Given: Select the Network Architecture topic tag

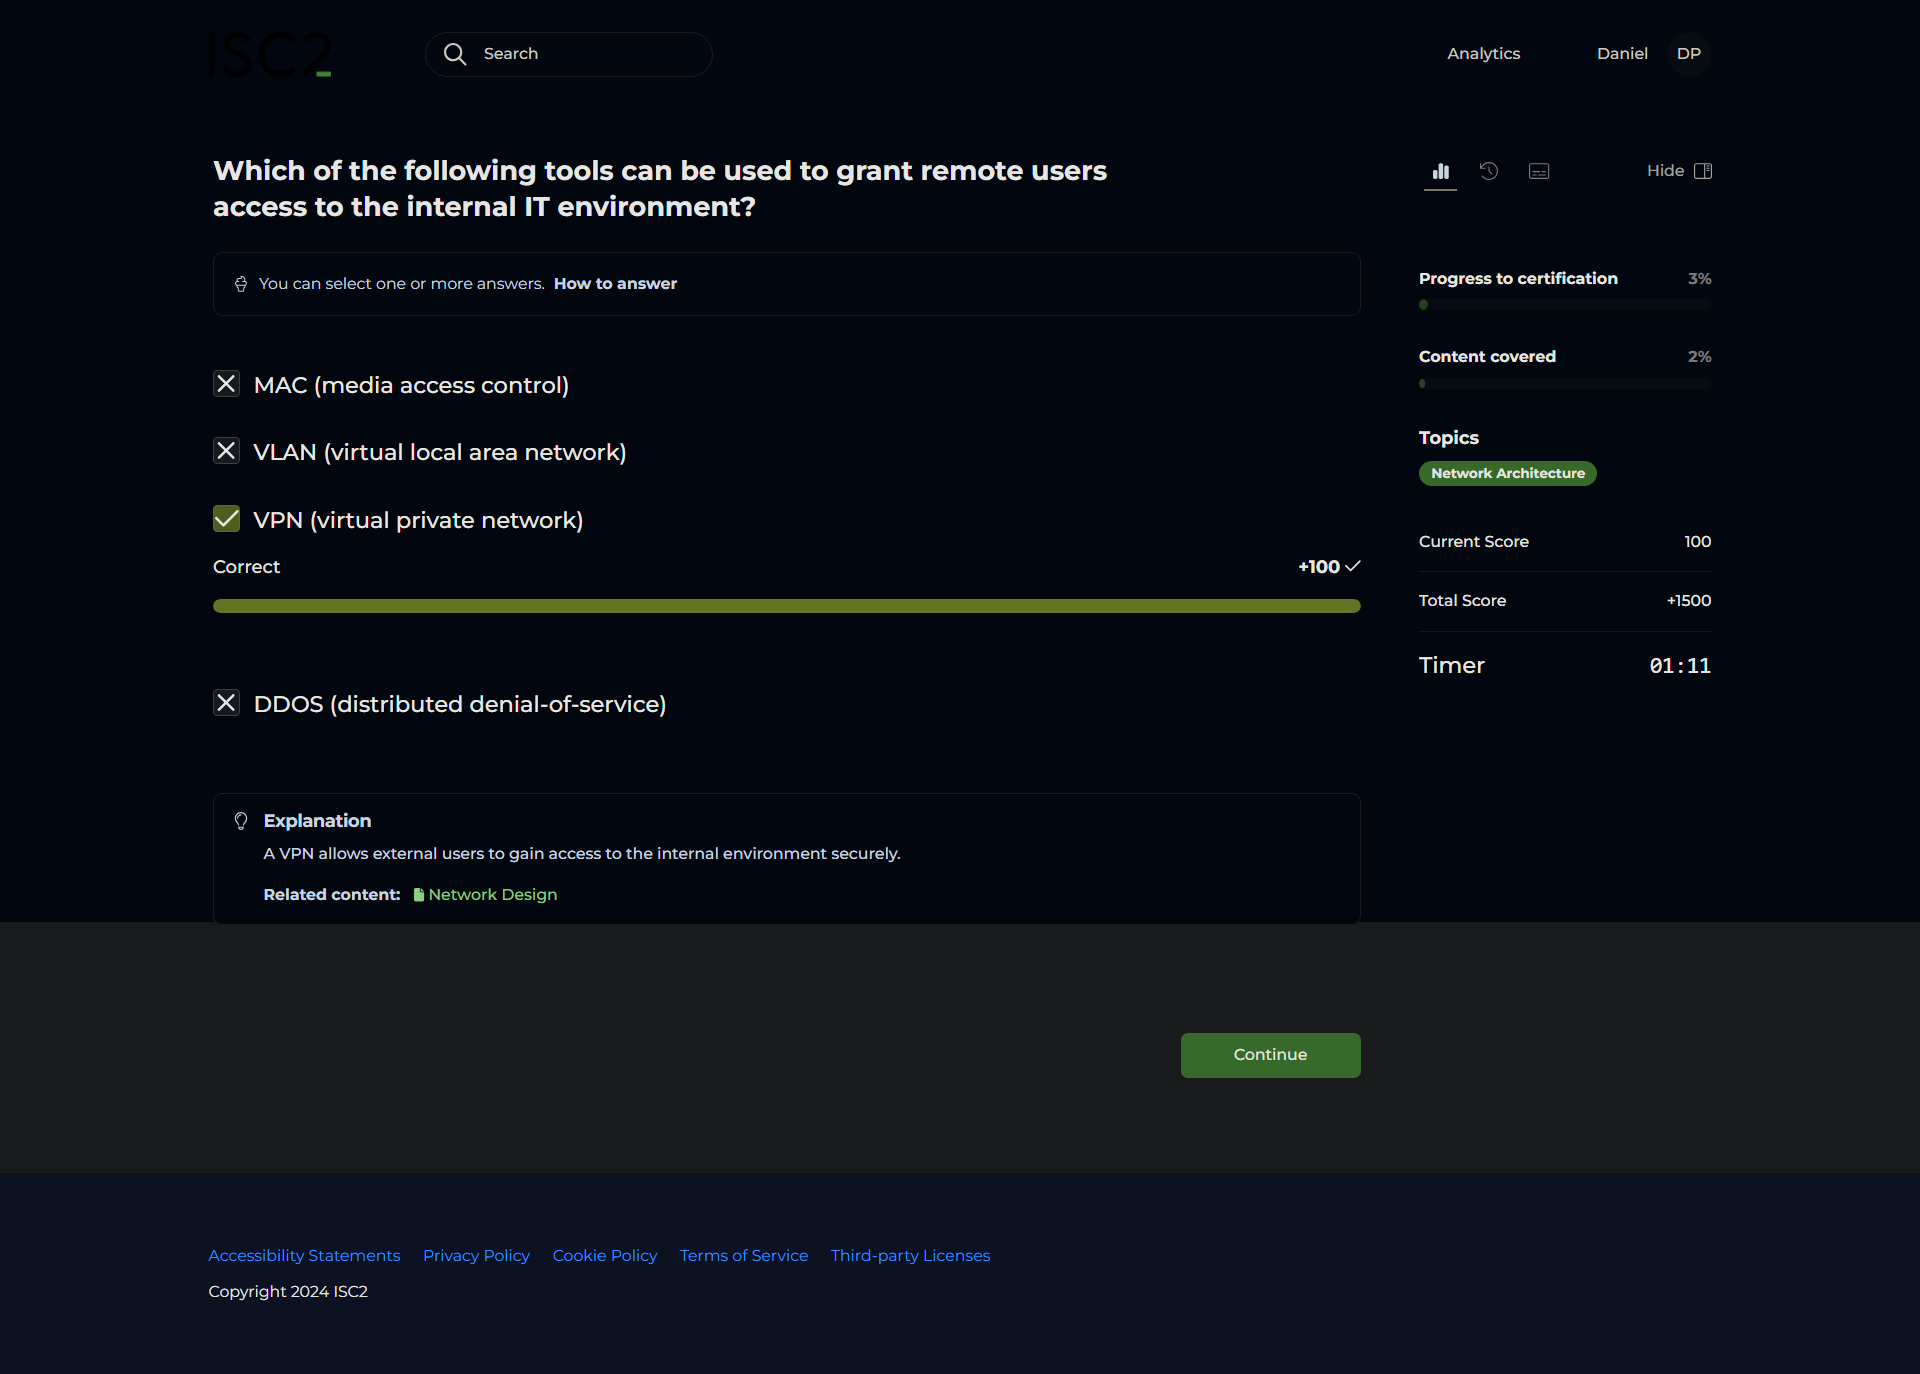Looking at the screenshot, I should 1507,473.
